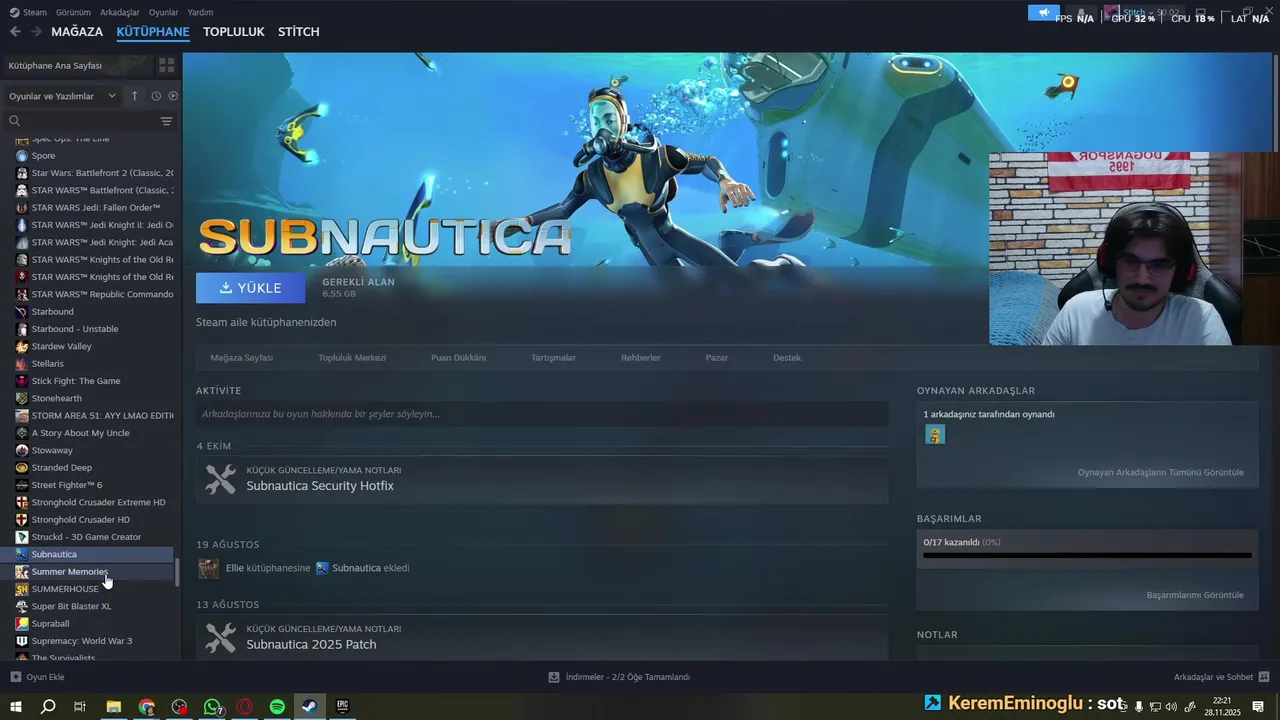Select Summer Memories in library
Screen dimensions: 1280x720
pos(69,572)
